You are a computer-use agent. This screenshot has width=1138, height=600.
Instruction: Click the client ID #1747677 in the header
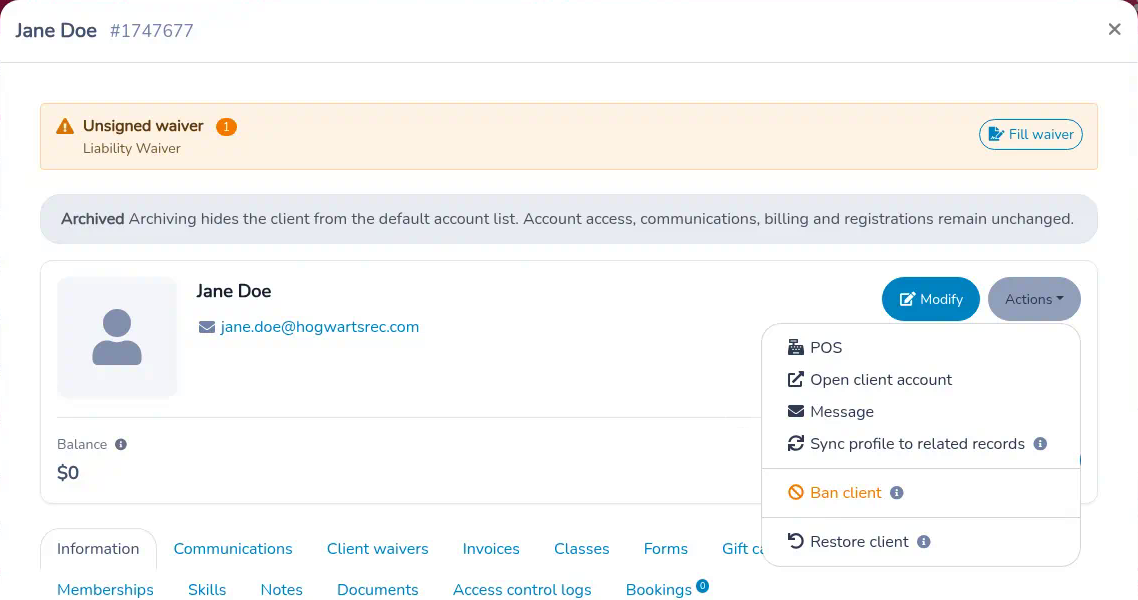pos(152,30)
